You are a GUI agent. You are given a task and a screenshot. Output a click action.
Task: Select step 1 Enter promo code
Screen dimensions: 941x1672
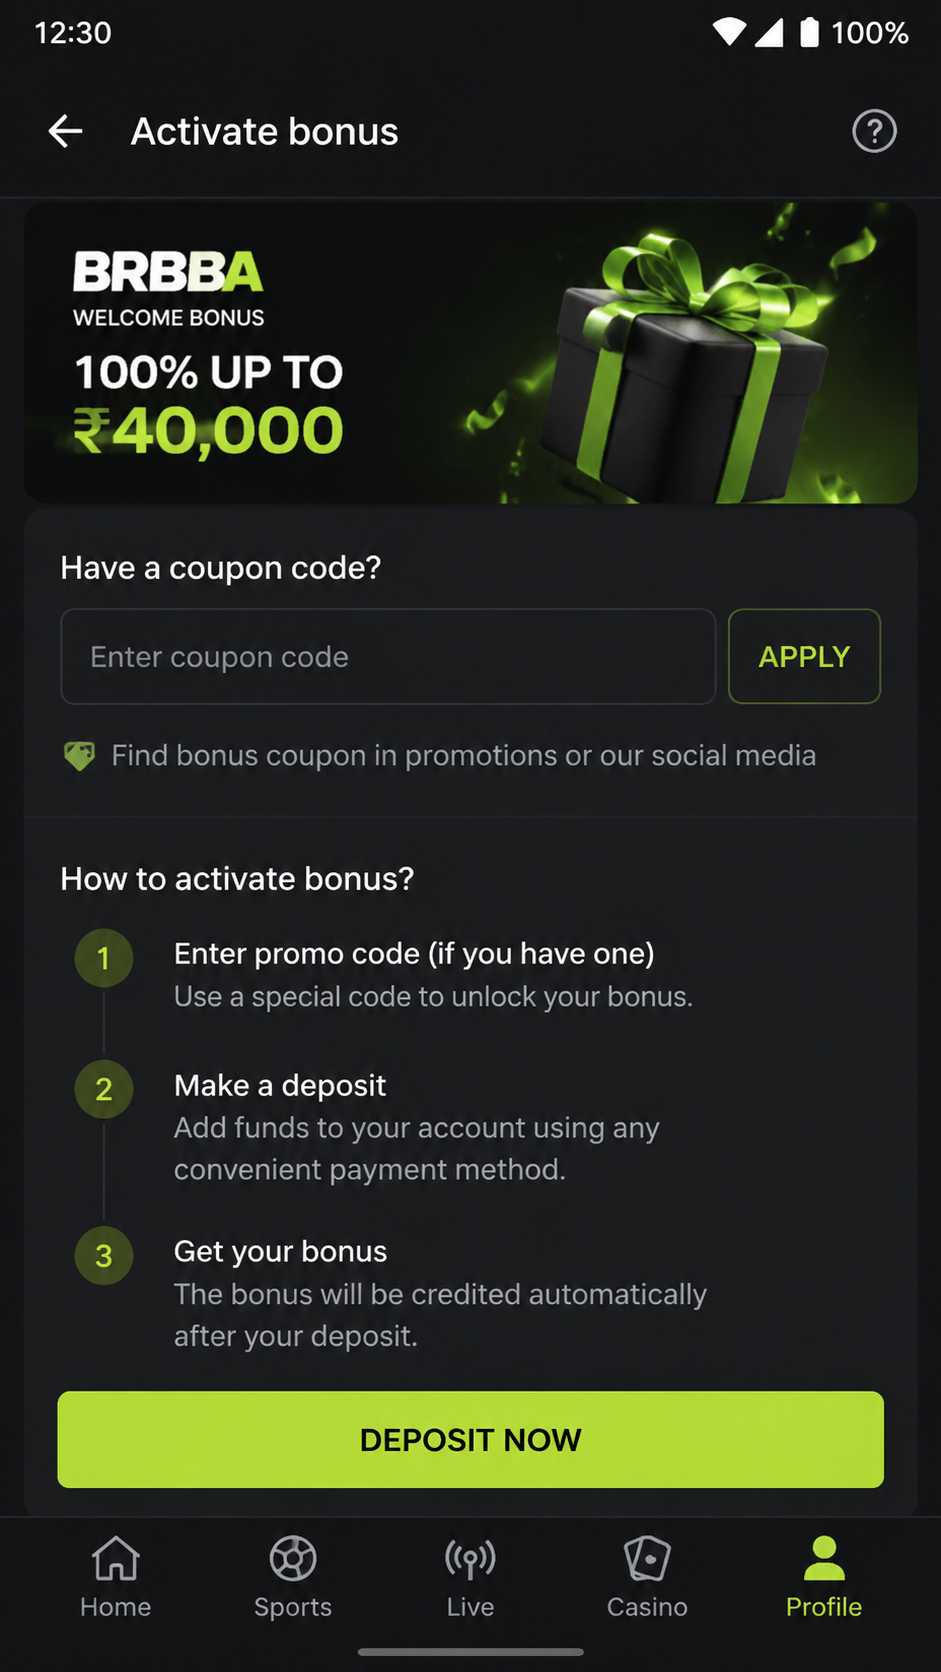pos(414,954)
